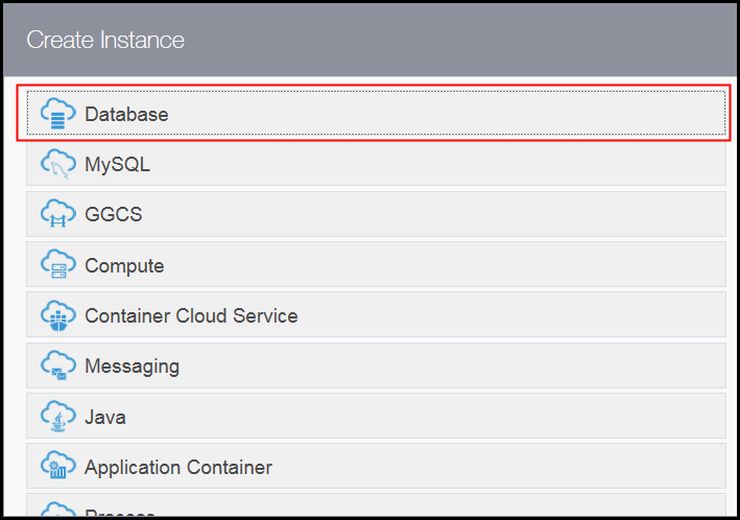Choose the Messaging label text

pos(132,366)
